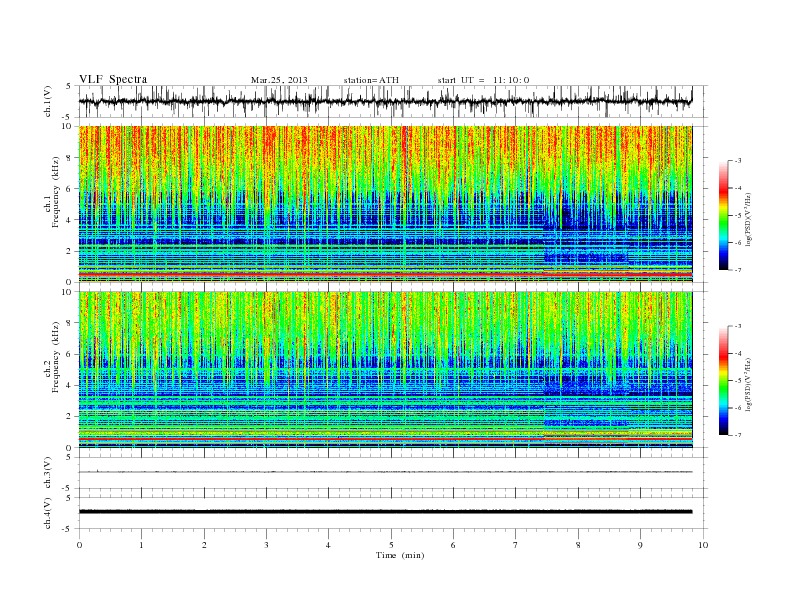Screen dimensions: 792x612
Task: Click the "-3" label on ch.1 colorbar
Action: pyautogui.click(x=738, y=161)
